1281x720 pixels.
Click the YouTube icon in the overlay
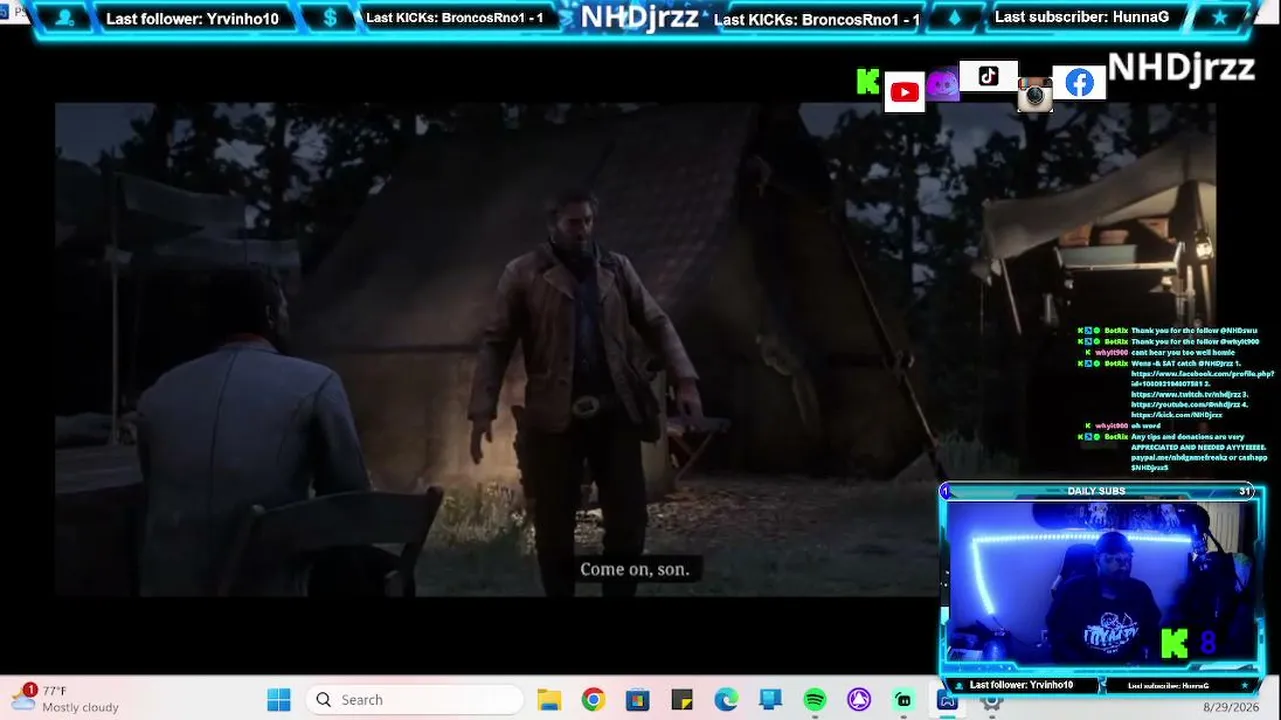pyautogui.click(x=905, y=93)
